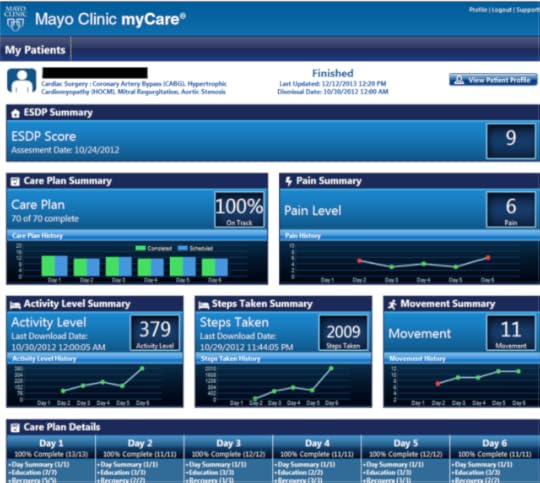Click the ESDP Score value 9

pos(511,141)
